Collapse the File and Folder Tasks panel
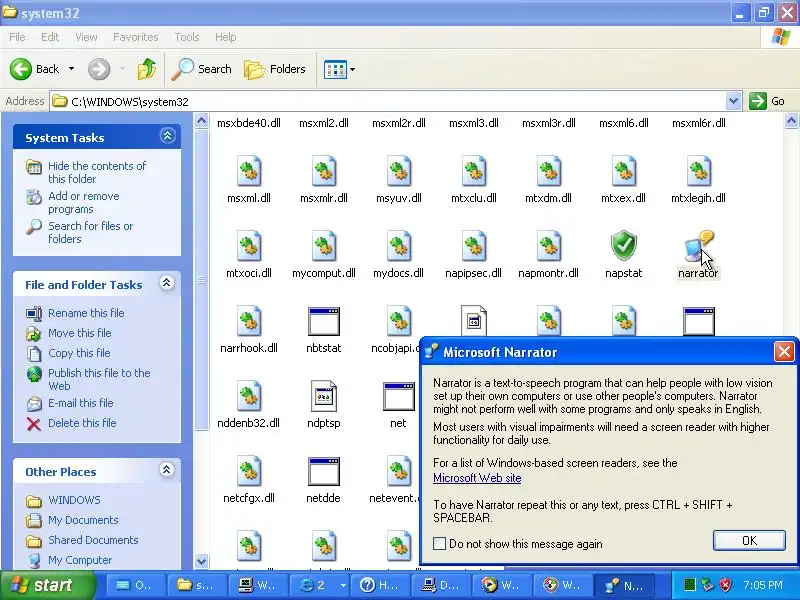The width and height of the screenshot is (800, 600). pyautogui.click(x=167, y=283)
